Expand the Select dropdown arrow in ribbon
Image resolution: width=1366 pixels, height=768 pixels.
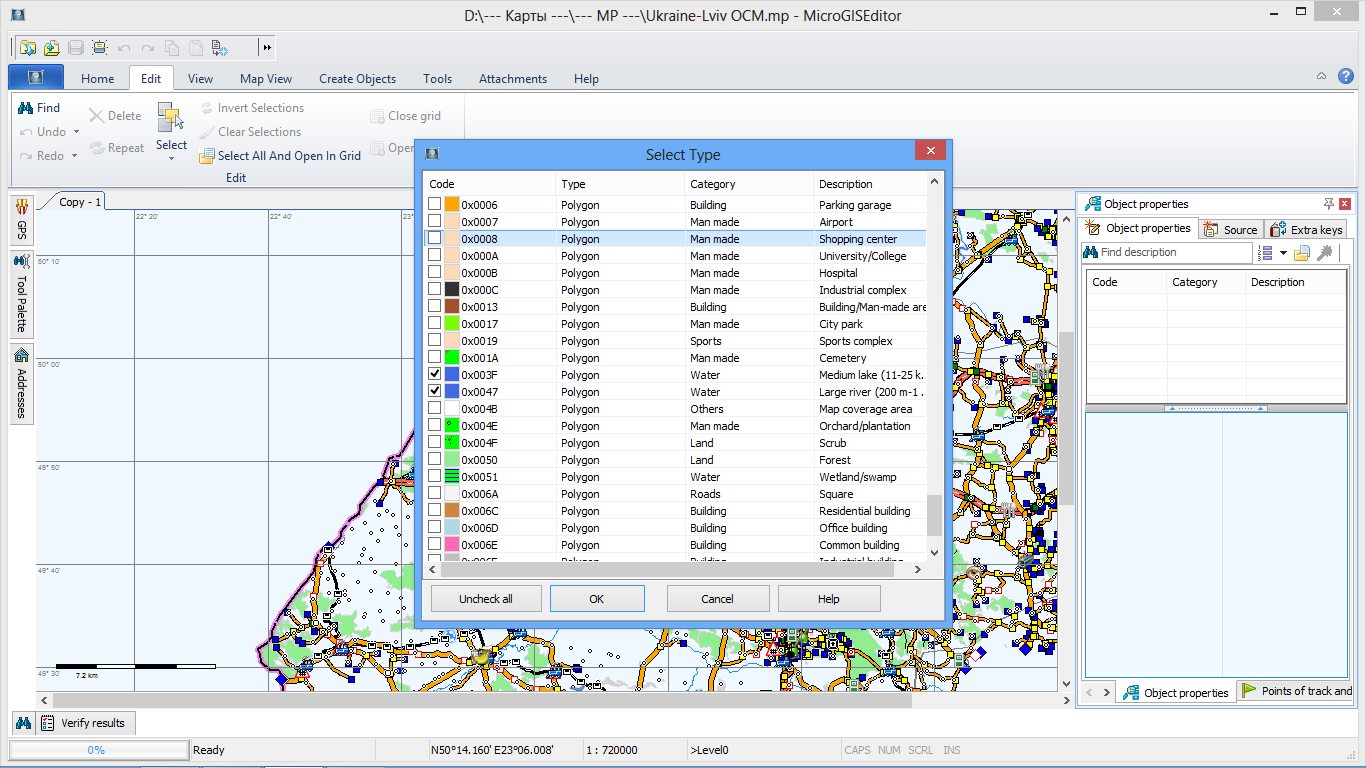point(171,159)
